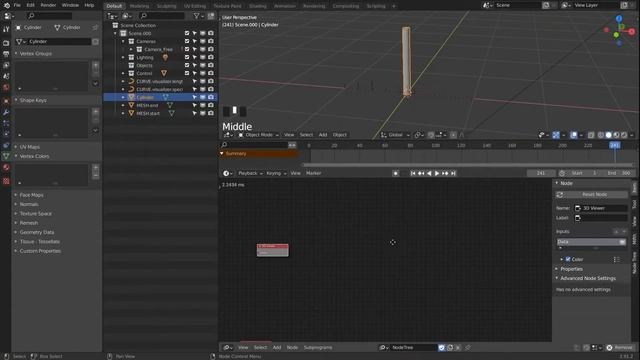Open the Playback dropdown in timeline
Screen dimensions: 640x360
[x=250, y=173]
